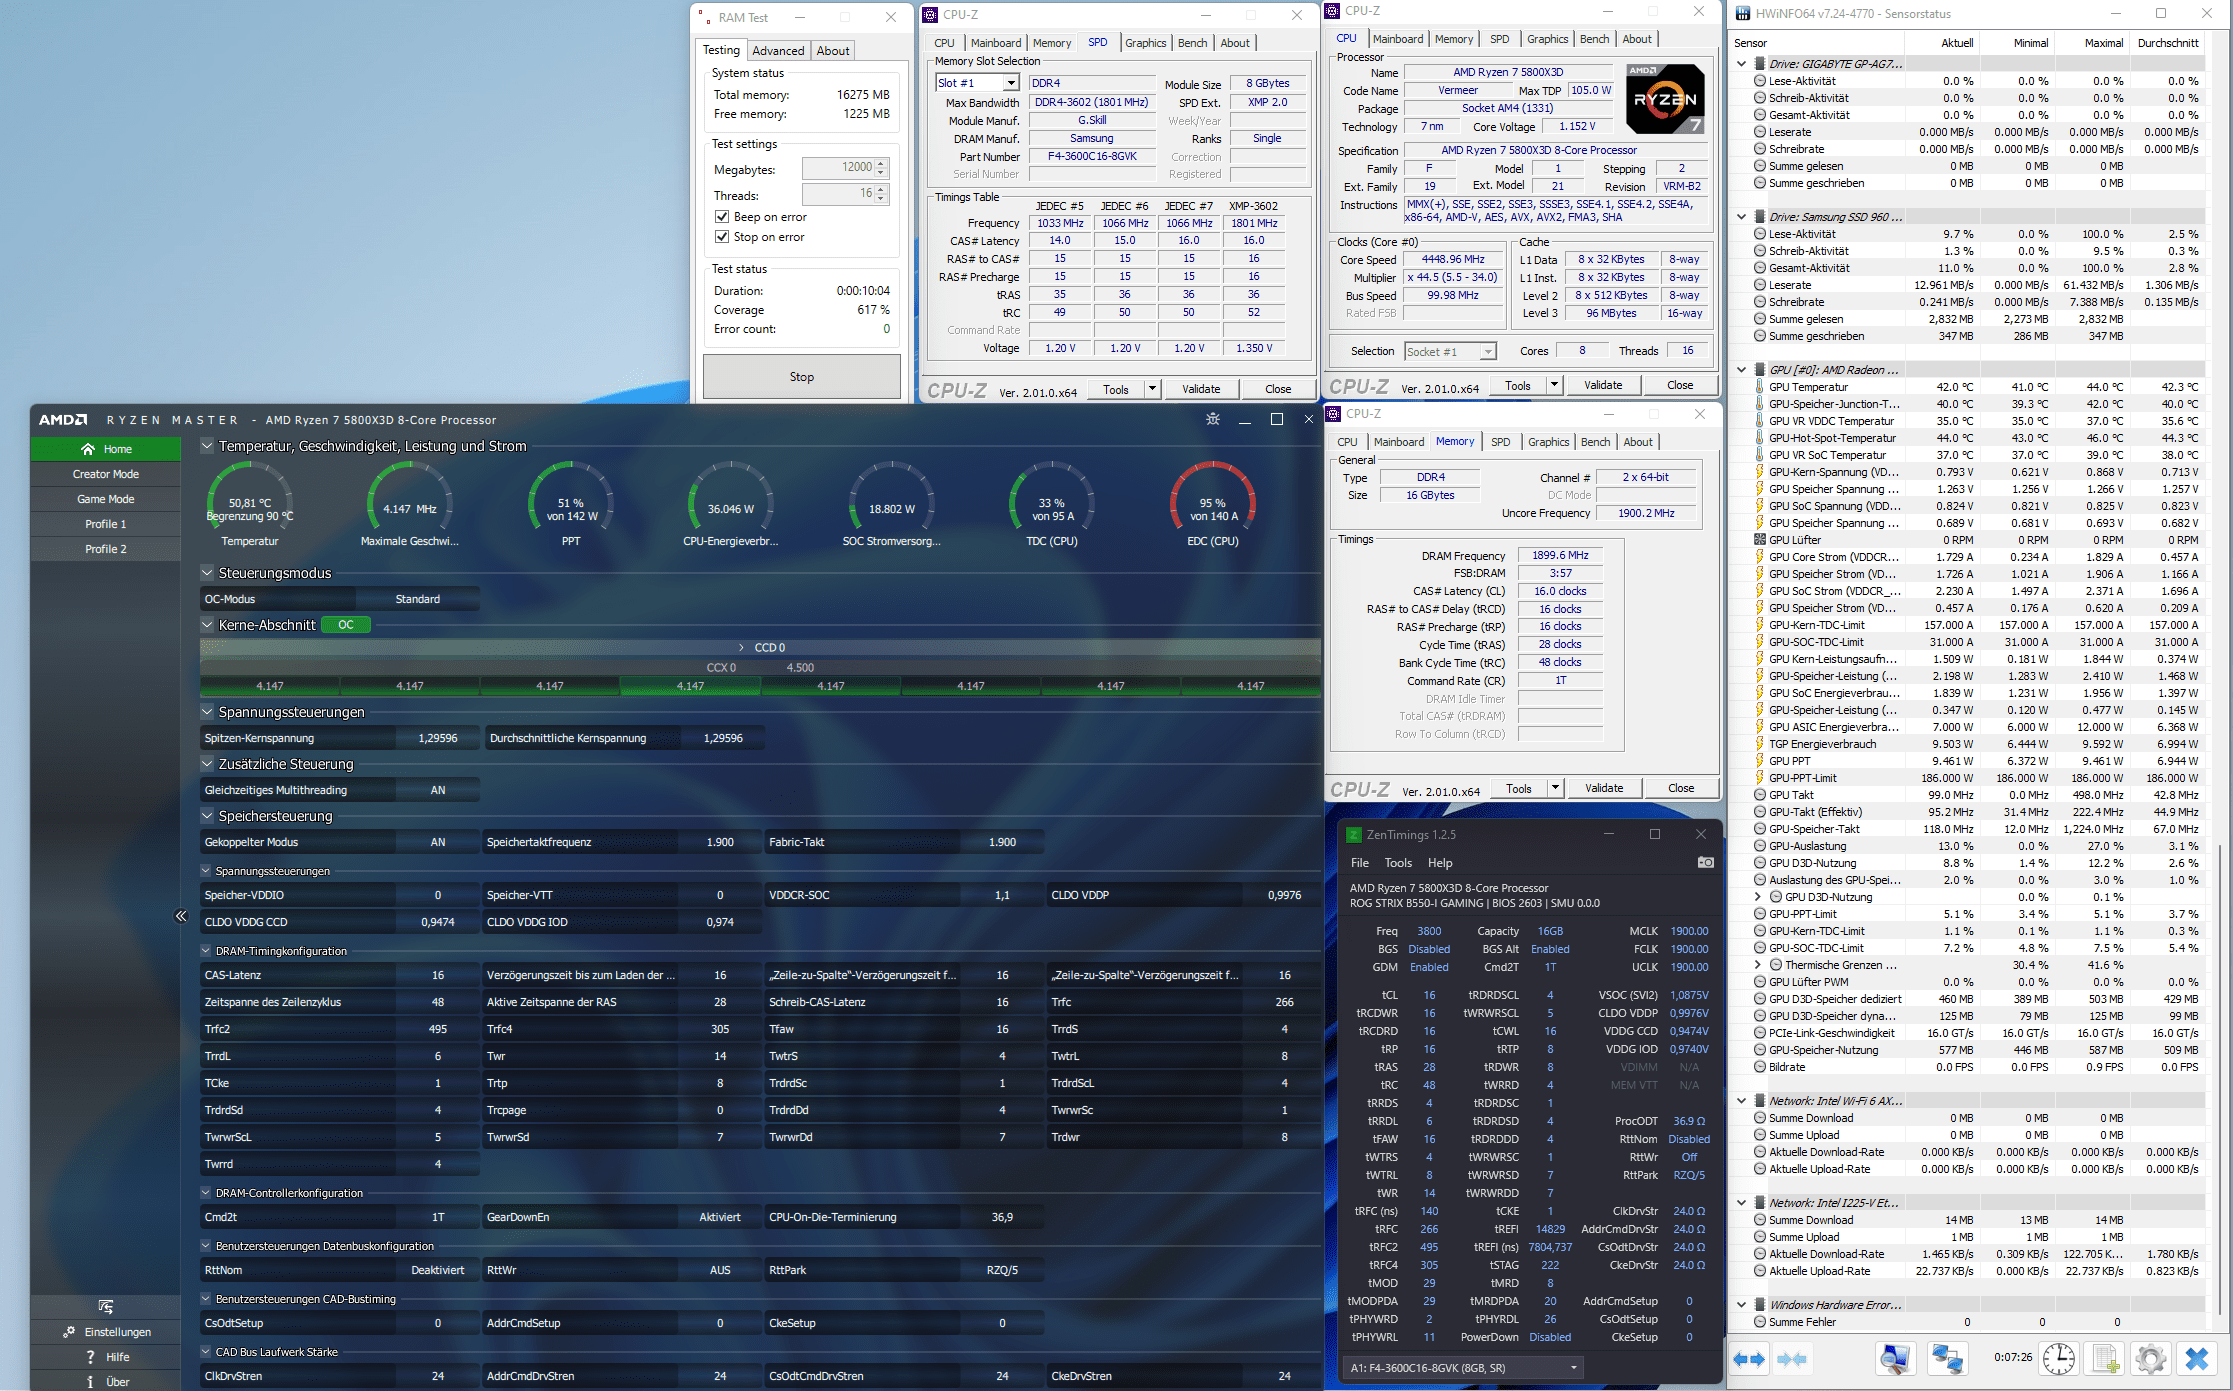Click the Ryzen Master import/export profile icon in sidebar

pos(106,1306)
